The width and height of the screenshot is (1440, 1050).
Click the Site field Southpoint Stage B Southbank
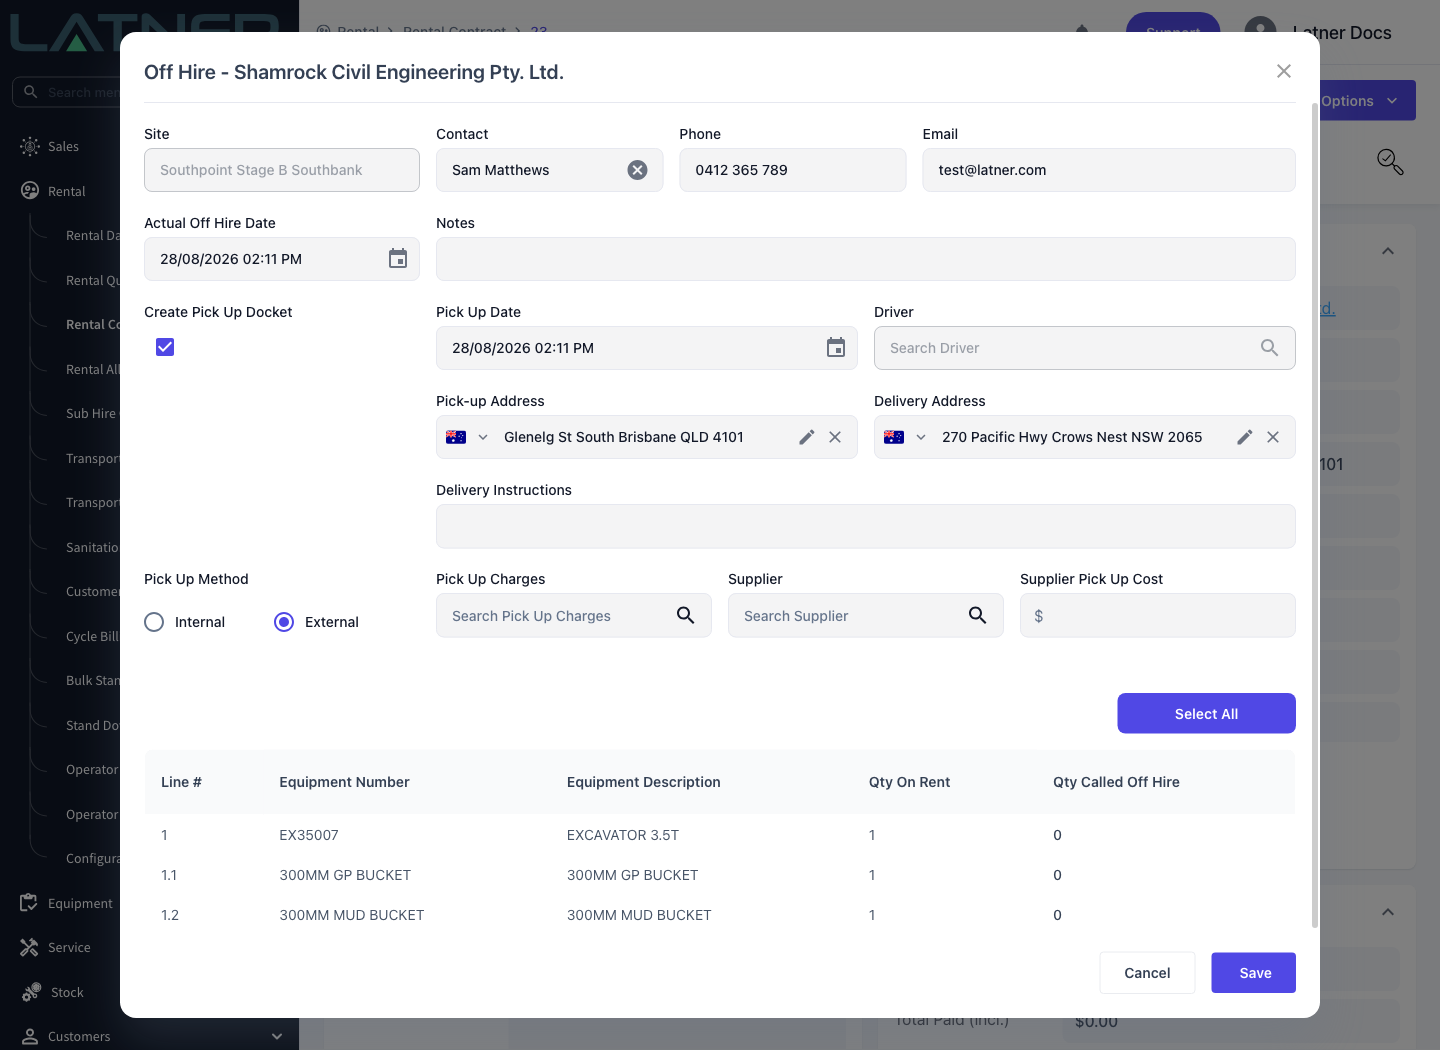tap(282, 170)
